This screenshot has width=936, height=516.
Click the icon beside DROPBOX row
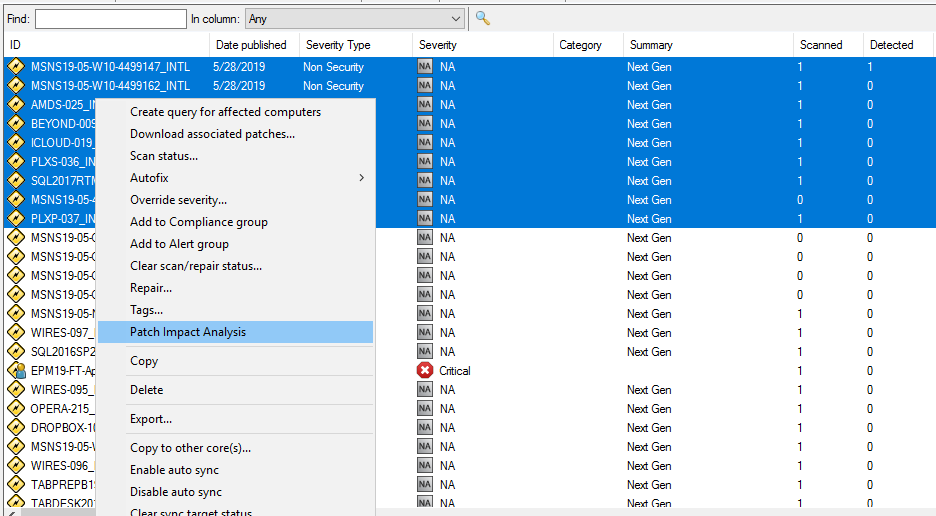(16, 428)
